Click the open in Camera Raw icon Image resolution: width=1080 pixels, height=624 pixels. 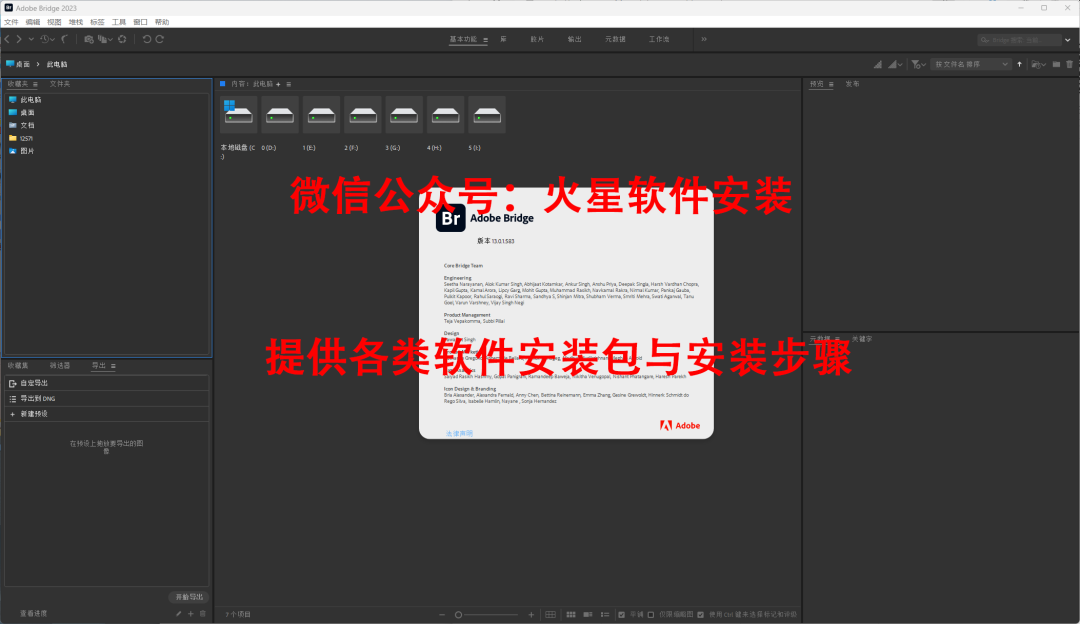(x=122, y=39)
